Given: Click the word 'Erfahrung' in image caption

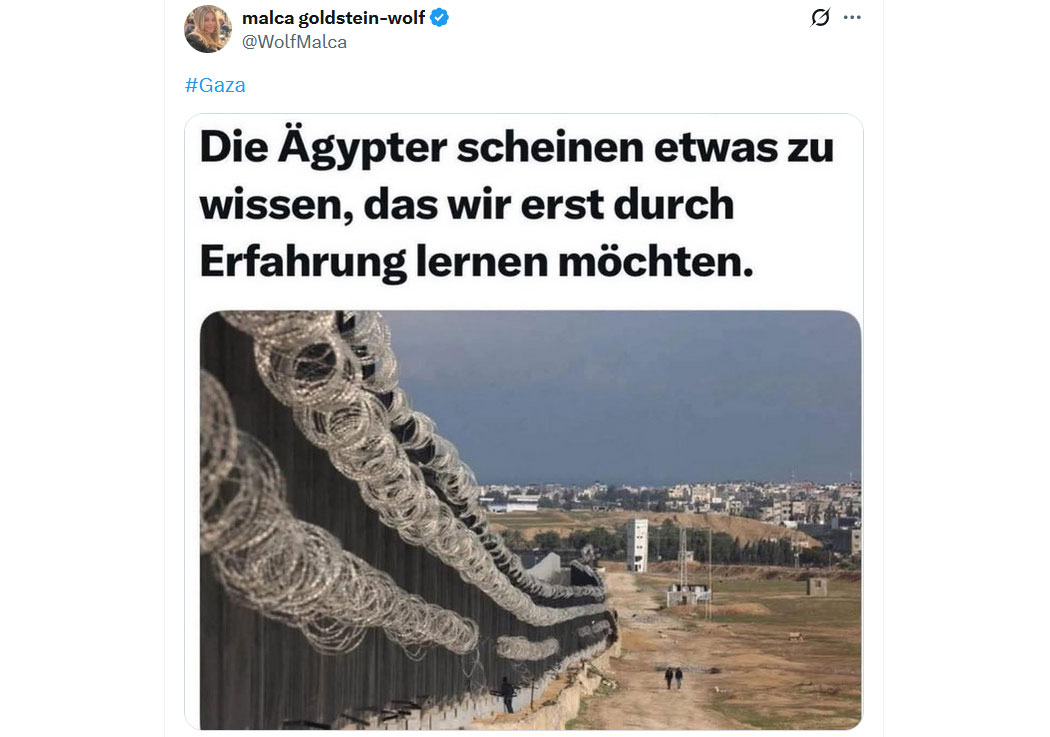Looking at the screenshot, I should (x=303, y=261).
